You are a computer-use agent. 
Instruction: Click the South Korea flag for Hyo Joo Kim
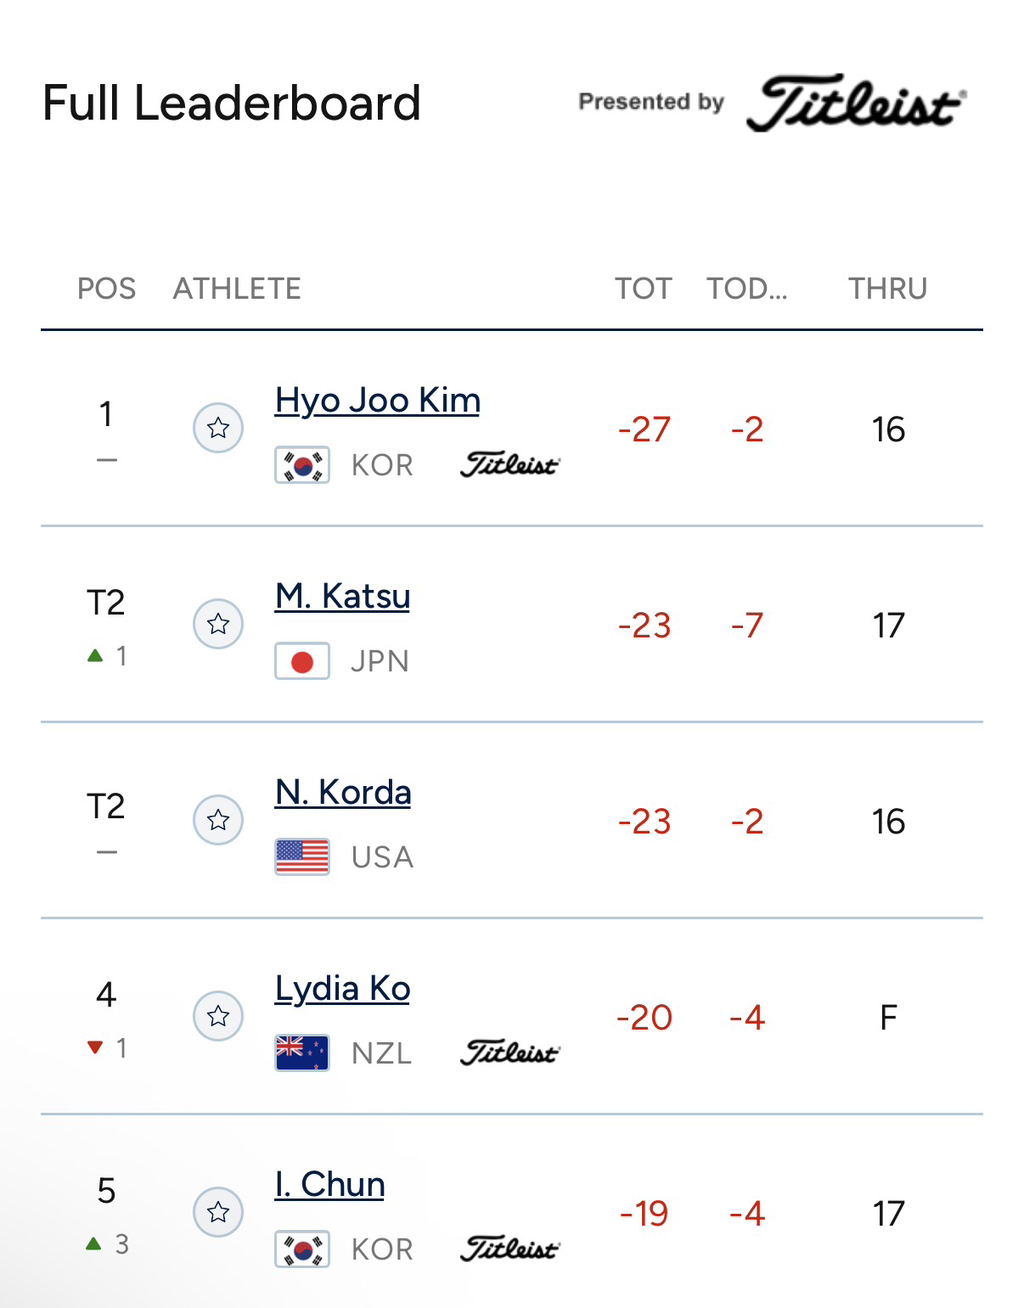pyautogui.click(x=302, y=466)
